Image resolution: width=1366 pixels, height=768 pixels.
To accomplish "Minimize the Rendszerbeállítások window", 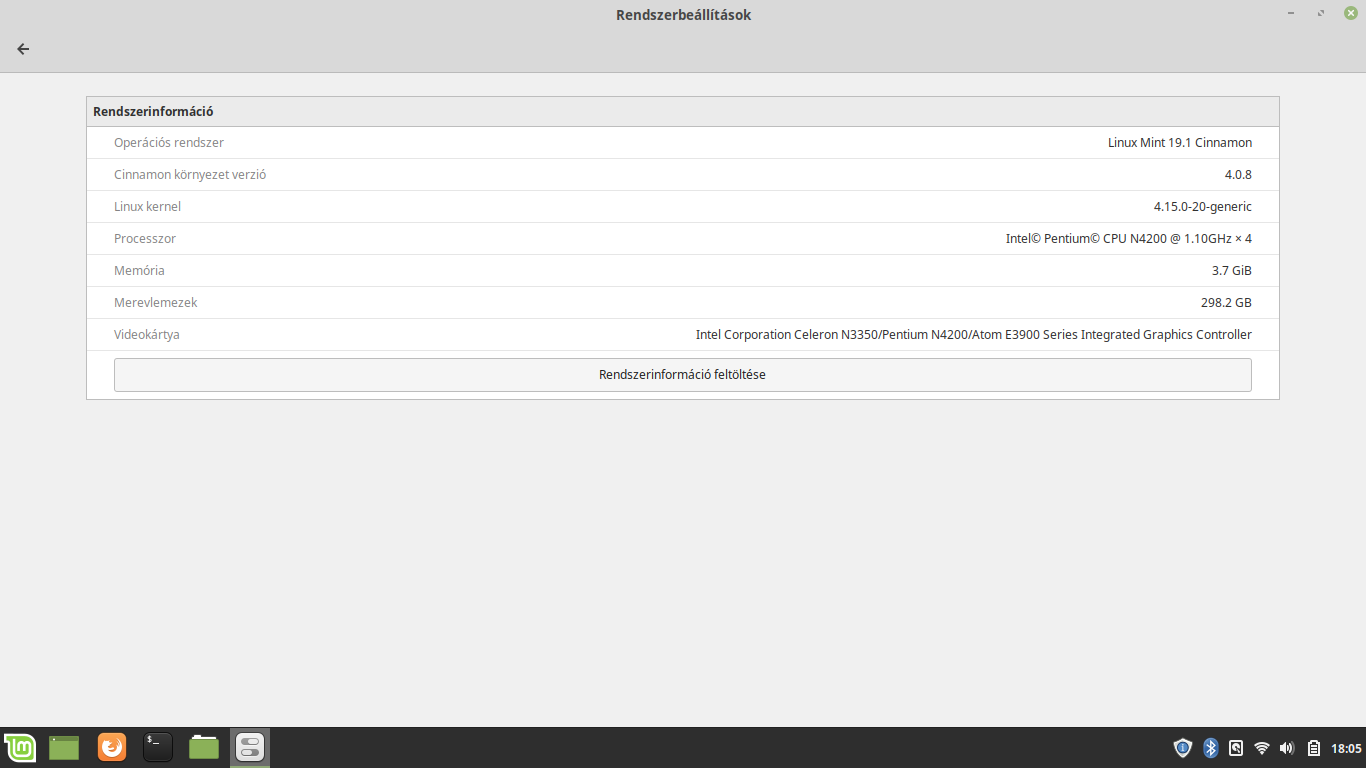I will click(x=1293, y=13).
